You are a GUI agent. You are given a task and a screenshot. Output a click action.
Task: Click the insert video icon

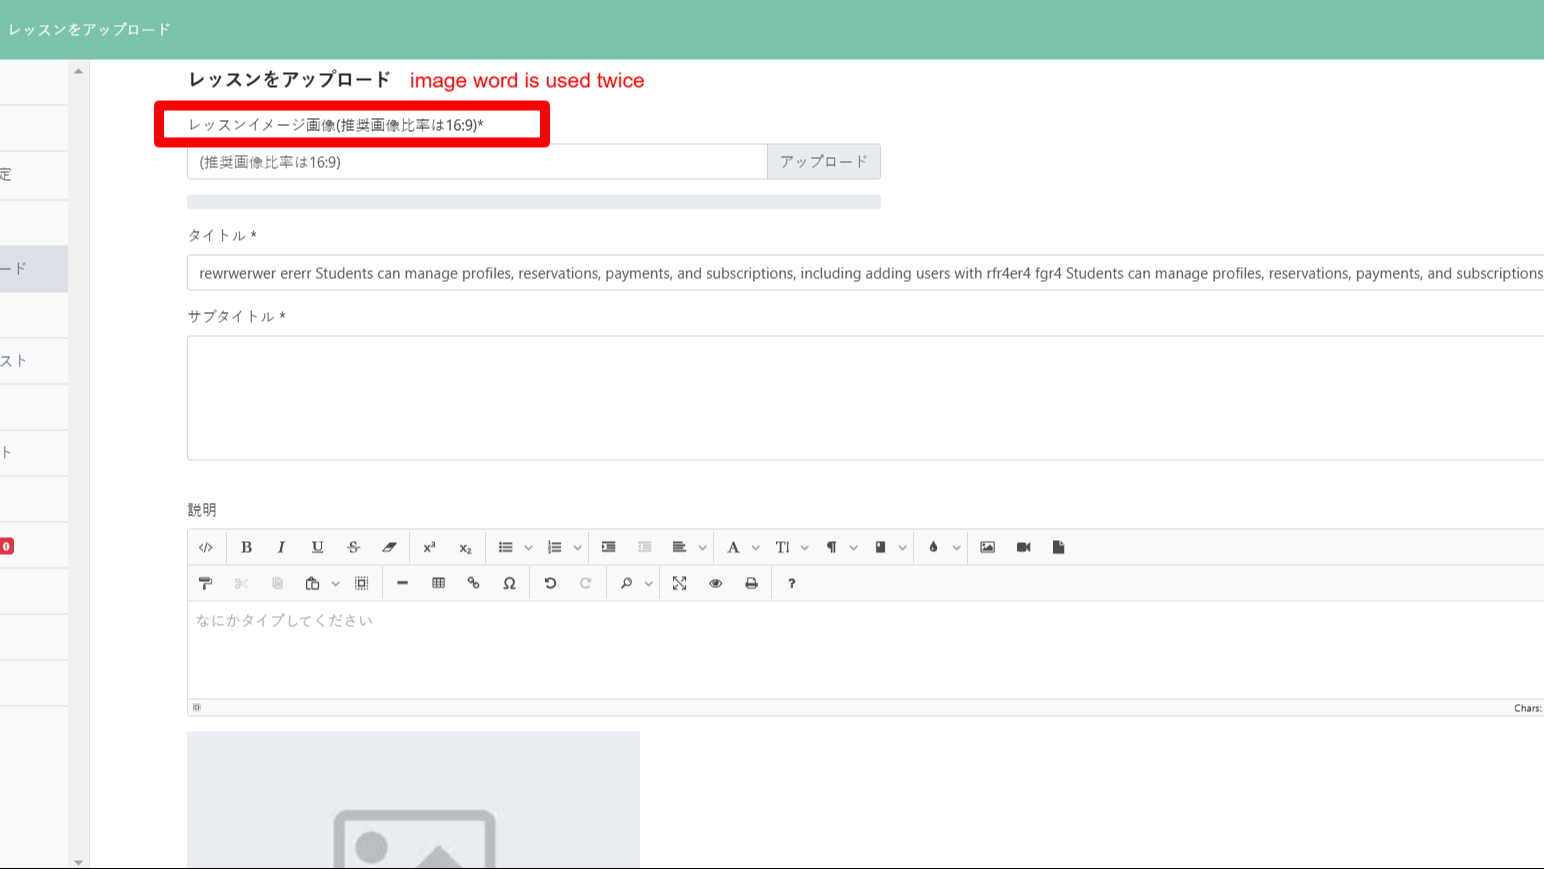(1023, 547)
